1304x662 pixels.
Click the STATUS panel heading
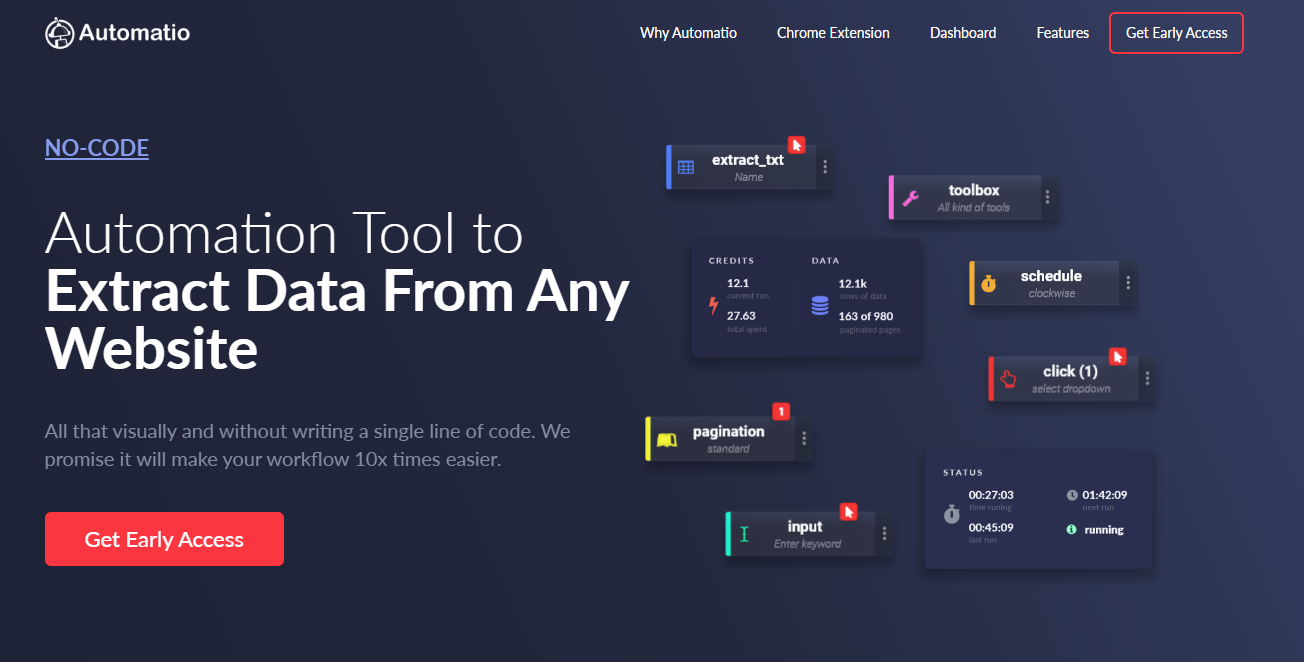pyautogui.click(x=963, y=472)
